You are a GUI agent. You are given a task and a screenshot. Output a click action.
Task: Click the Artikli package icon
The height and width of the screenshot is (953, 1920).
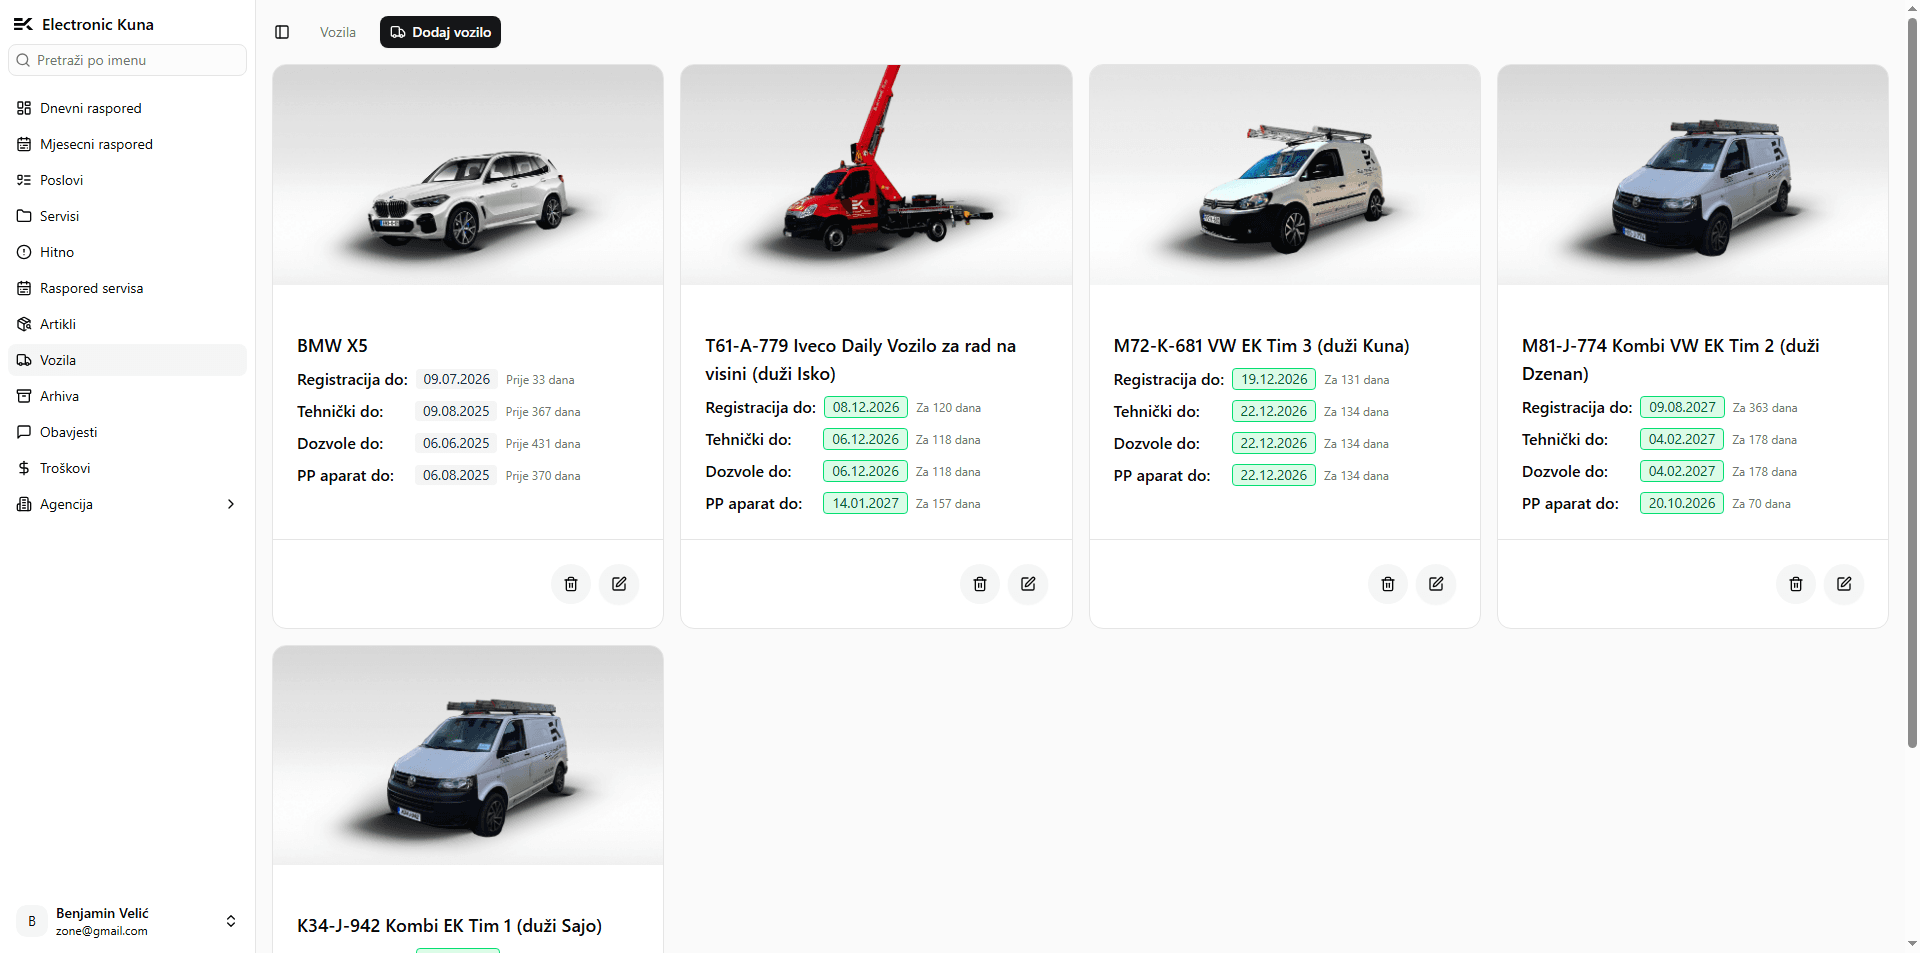24,324
